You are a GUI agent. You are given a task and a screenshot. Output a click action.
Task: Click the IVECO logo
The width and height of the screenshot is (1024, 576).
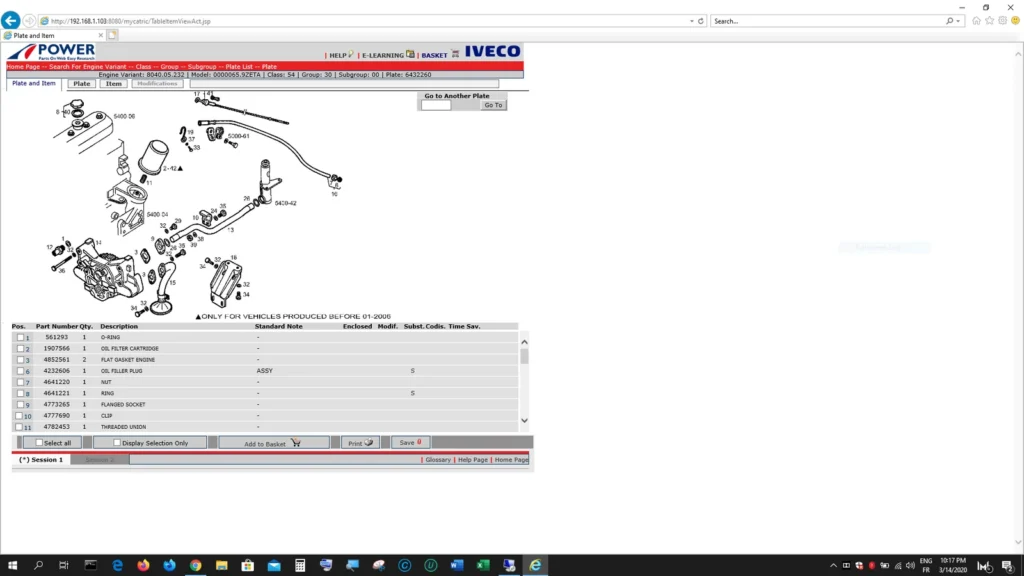click(491, 53)
